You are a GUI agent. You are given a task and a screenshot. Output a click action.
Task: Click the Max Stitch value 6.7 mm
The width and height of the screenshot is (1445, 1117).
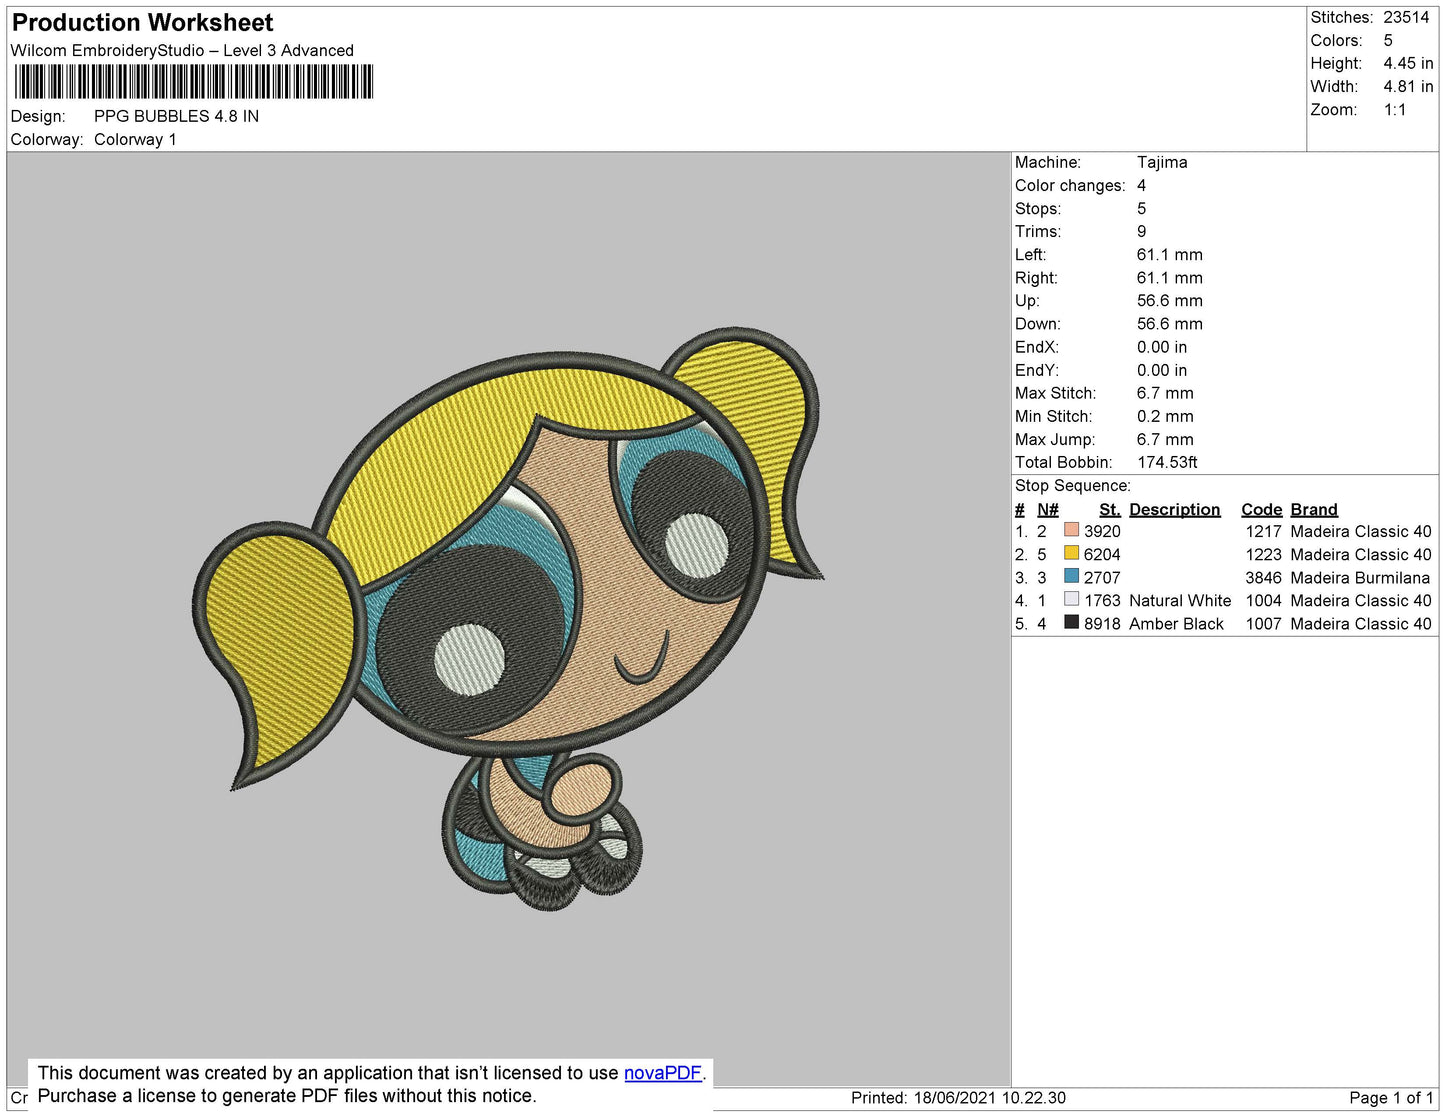tap(1165, 393)
